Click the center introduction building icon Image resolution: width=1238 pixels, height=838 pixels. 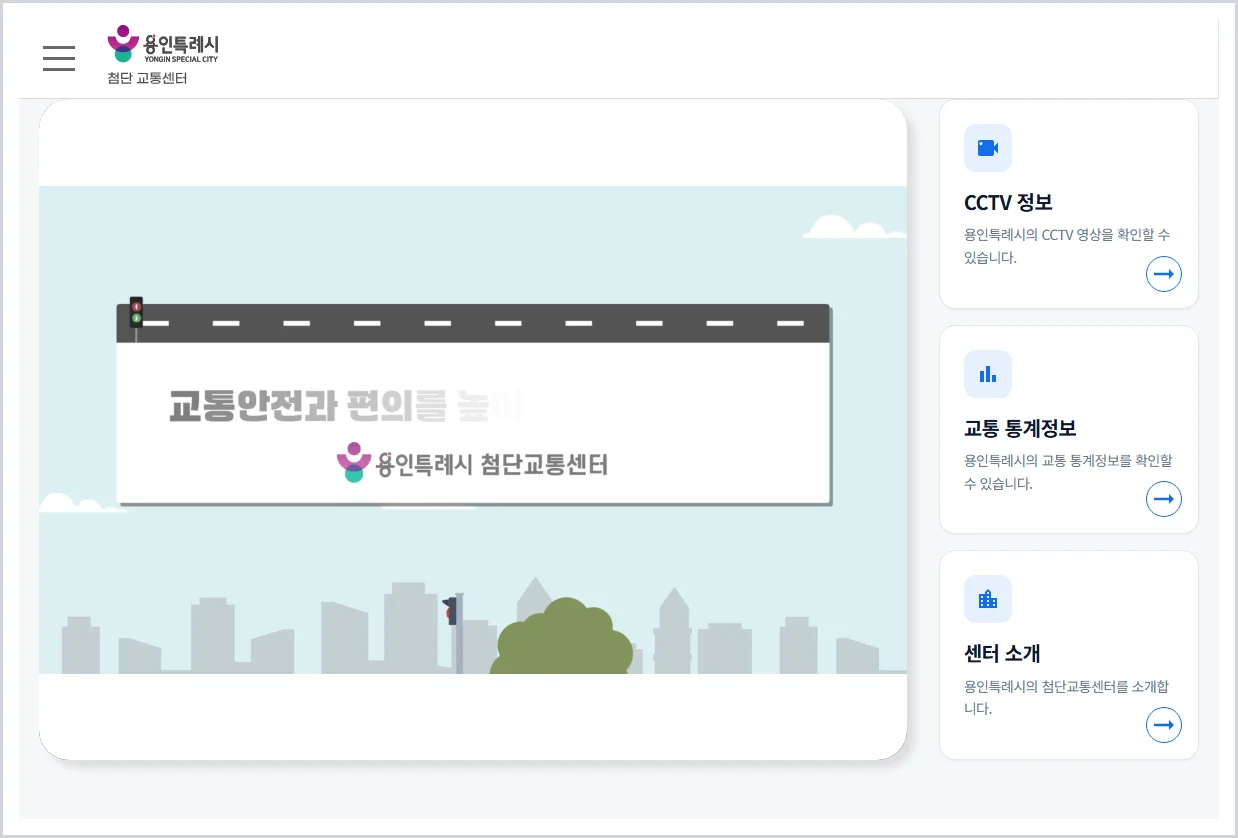click(x=988, y=599)
